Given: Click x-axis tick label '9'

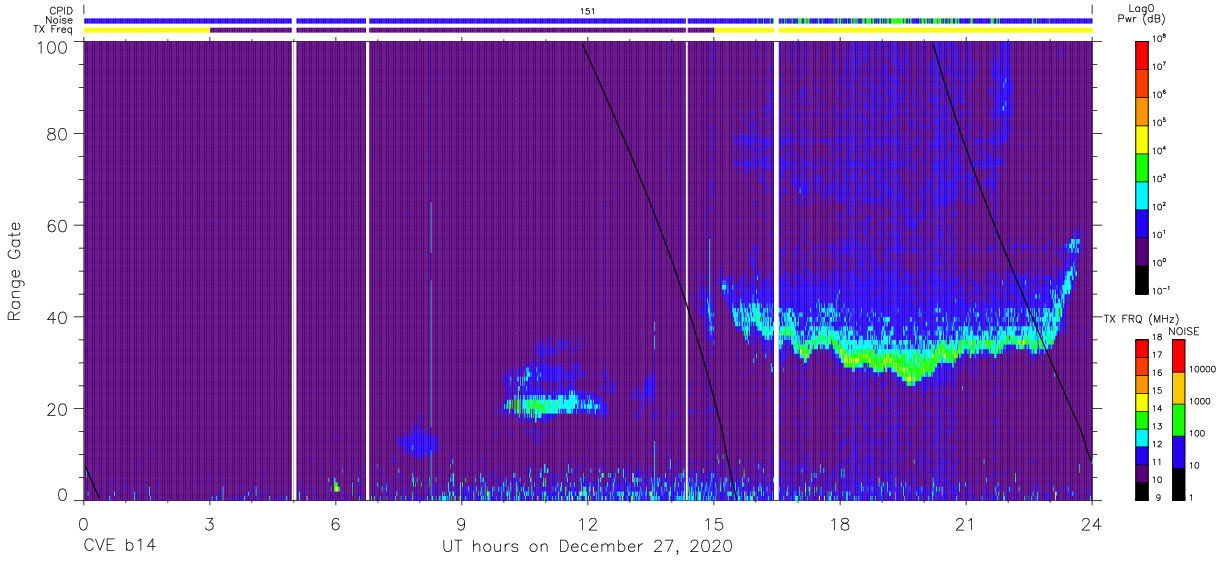Looking at the screenshot, I should click(x=462, y=522).
